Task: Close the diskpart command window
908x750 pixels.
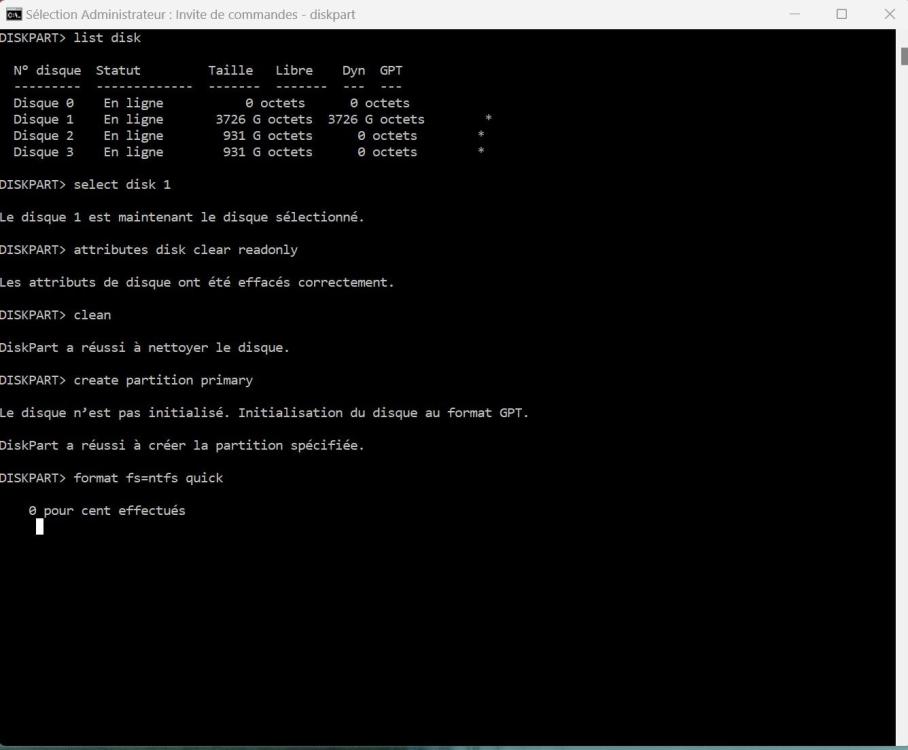Action: point(889,14)
